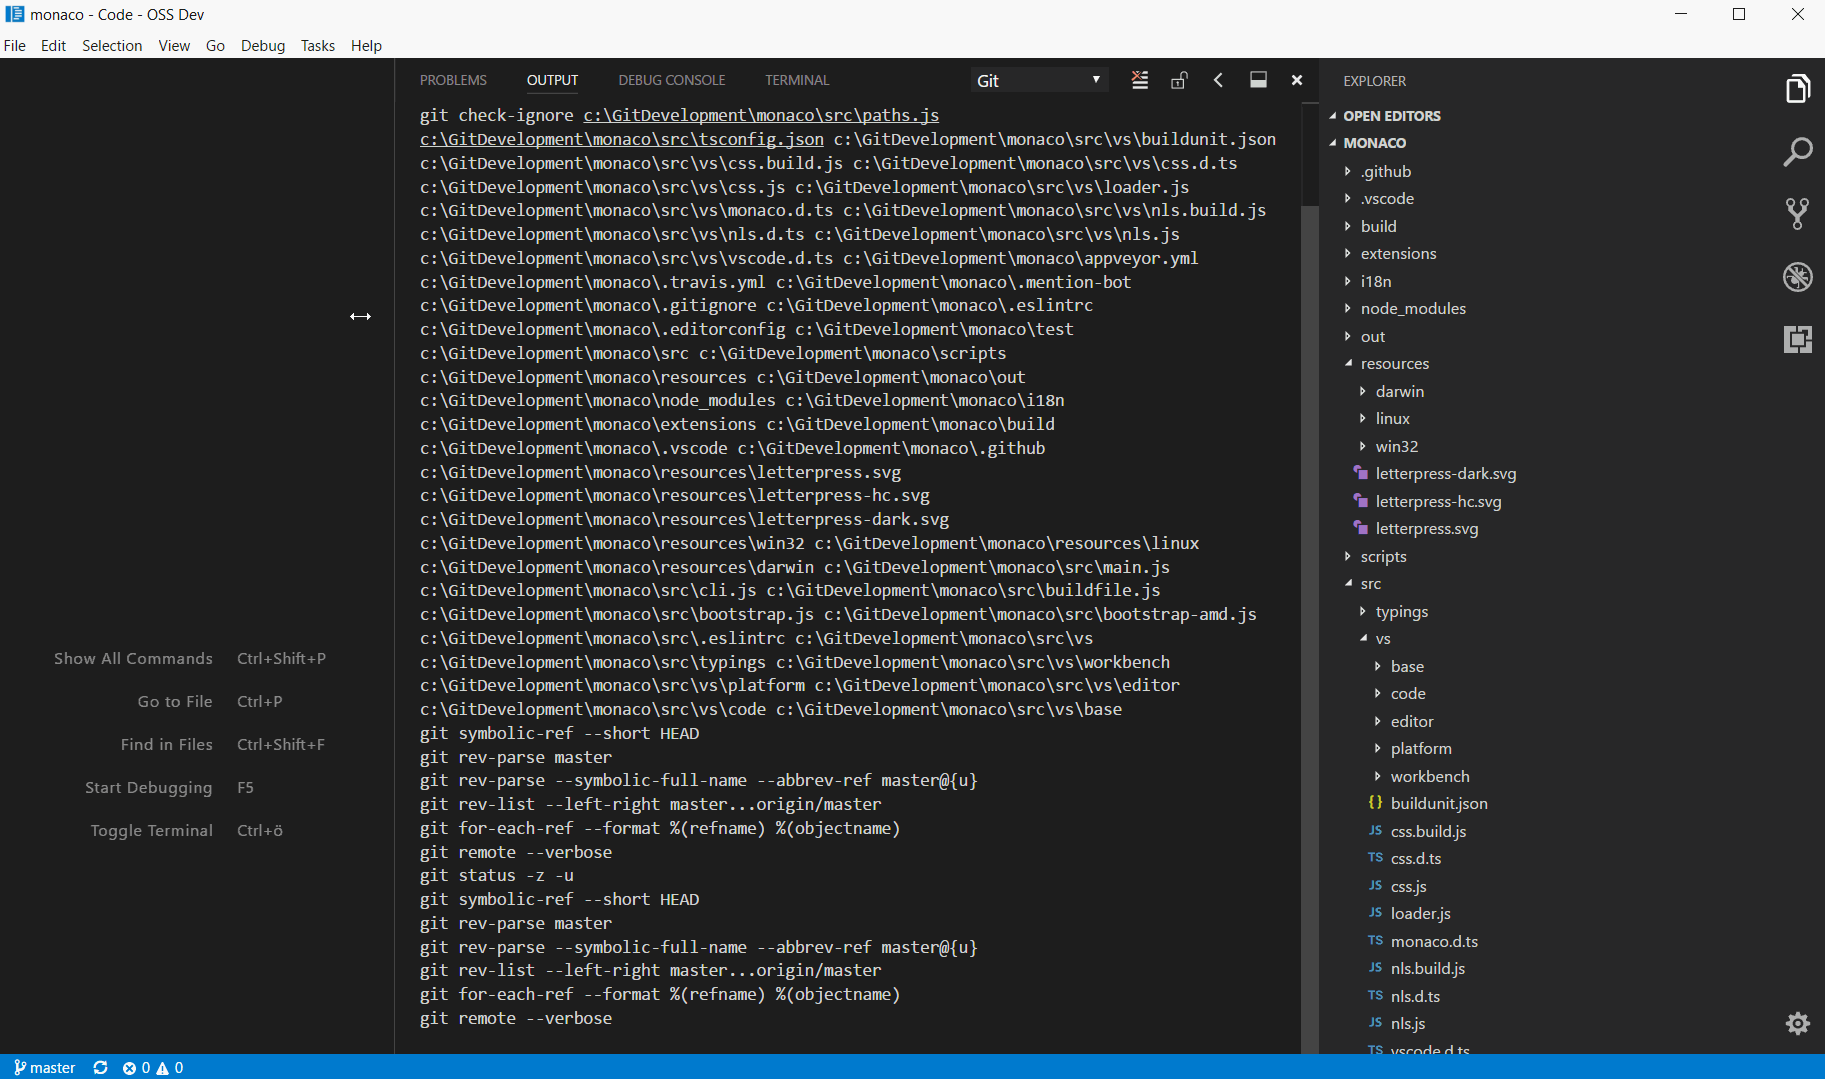Viewport: 1825px width, 1079px height.
Task: Expand the extensions folder
Action: coord(1398,253)
